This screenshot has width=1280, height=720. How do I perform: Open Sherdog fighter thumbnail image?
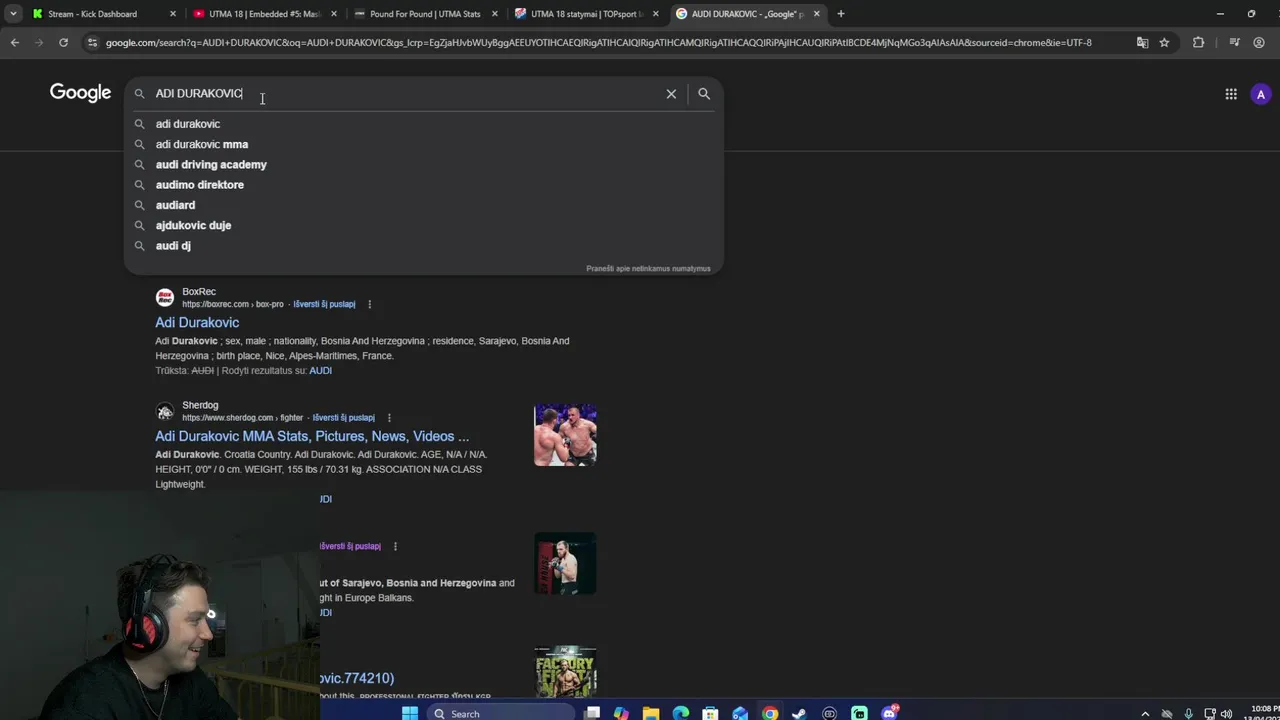565,435
